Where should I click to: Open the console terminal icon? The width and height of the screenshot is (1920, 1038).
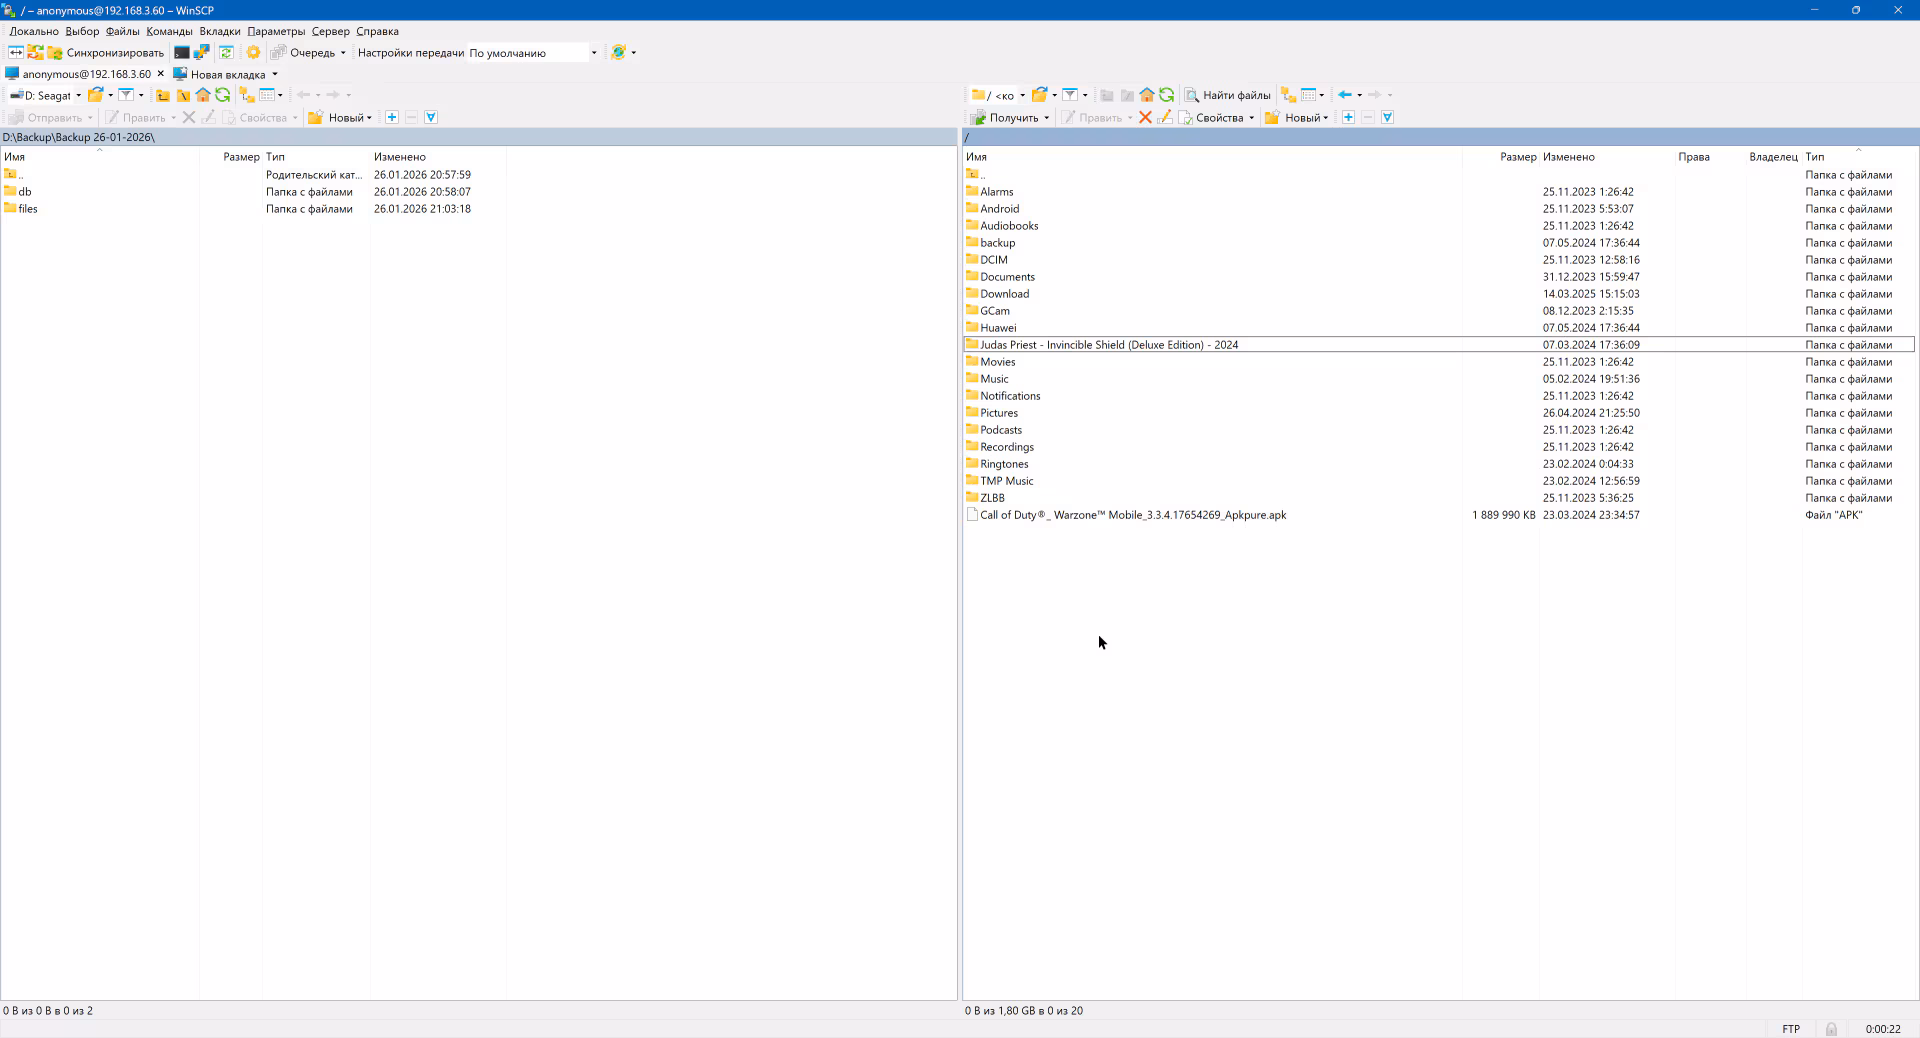tap(181, 52)
